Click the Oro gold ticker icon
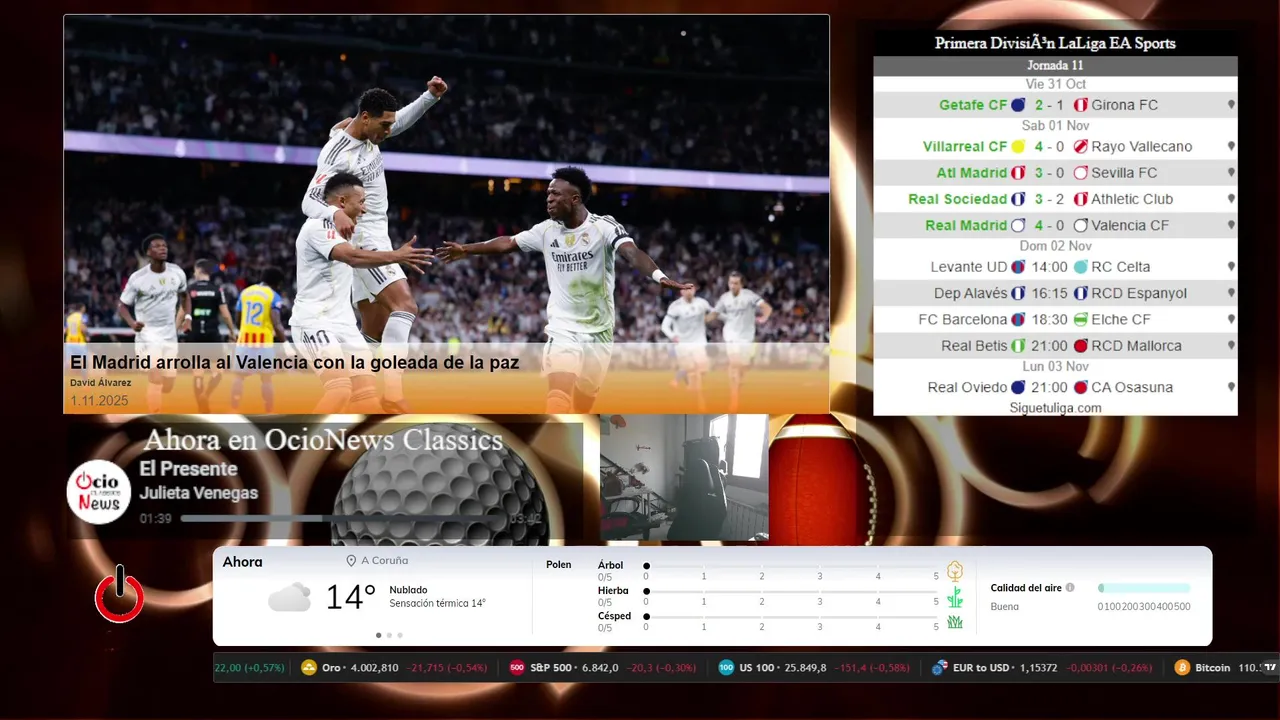1280x720 pixels. 309,667
